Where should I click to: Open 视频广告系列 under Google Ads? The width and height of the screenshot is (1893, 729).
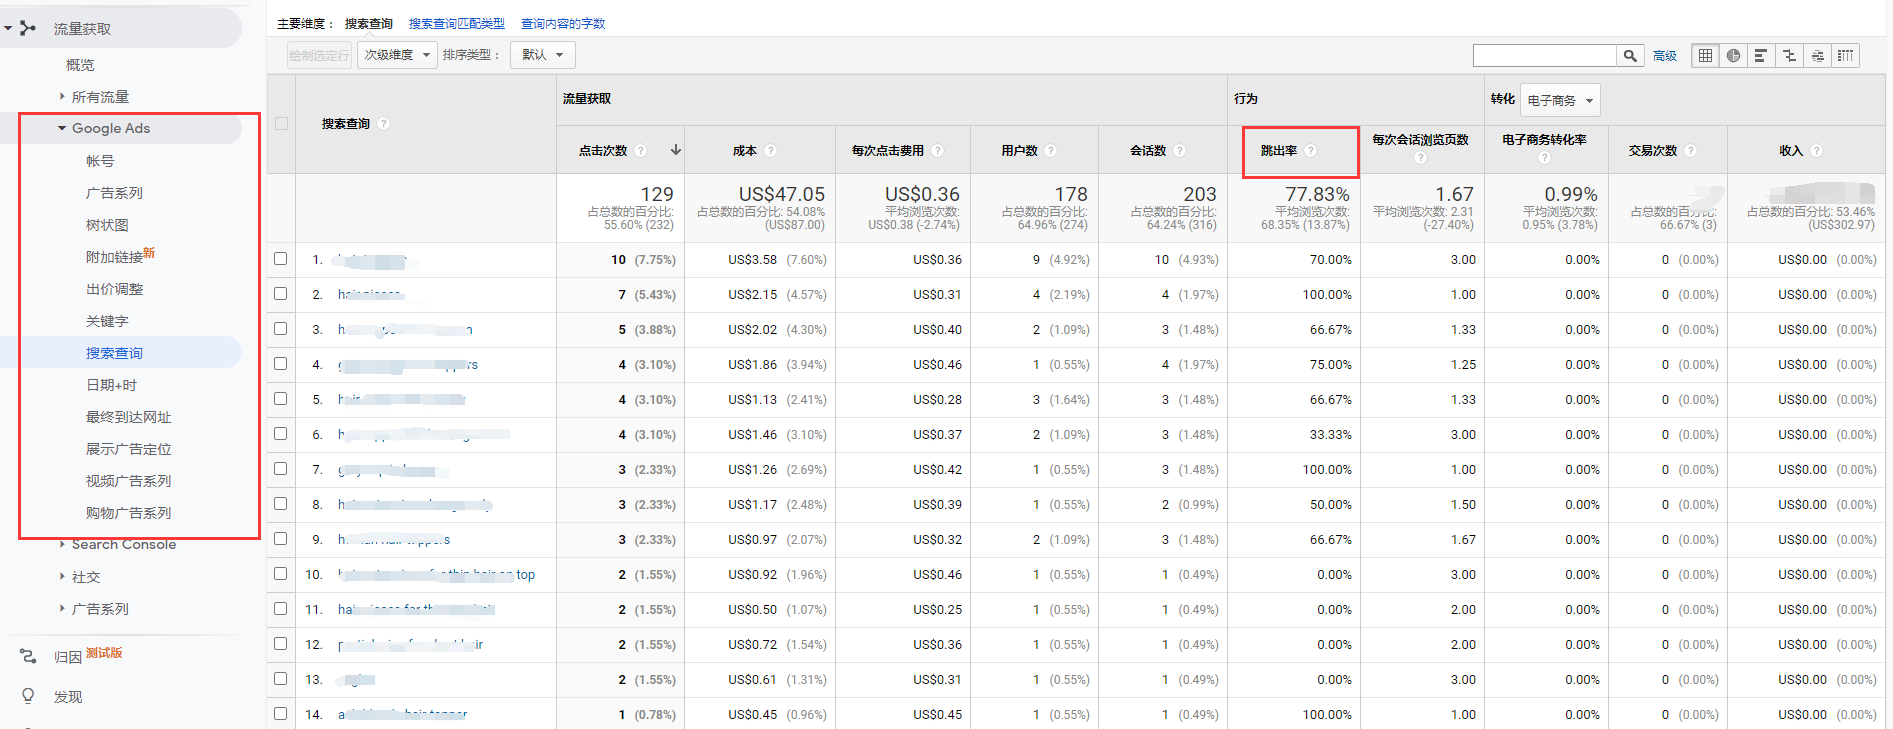(129, 481)
